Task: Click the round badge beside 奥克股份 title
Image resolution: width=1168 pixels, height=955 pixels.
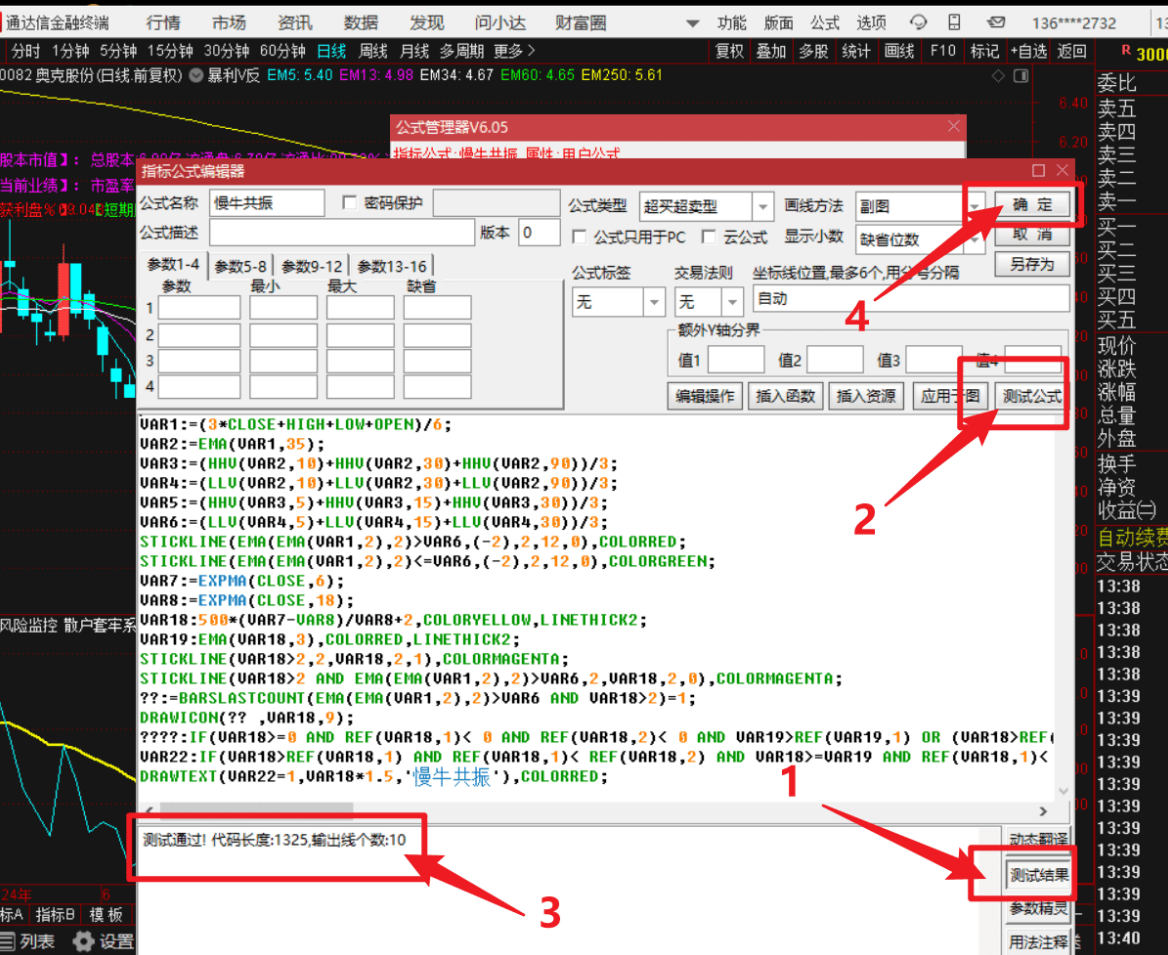Action: tap(196, 75)
